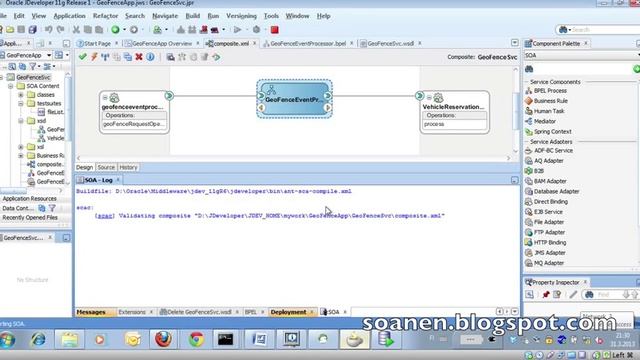Click the GeoFenceEventProcessor BPEL component on canvas

point(294,99)
